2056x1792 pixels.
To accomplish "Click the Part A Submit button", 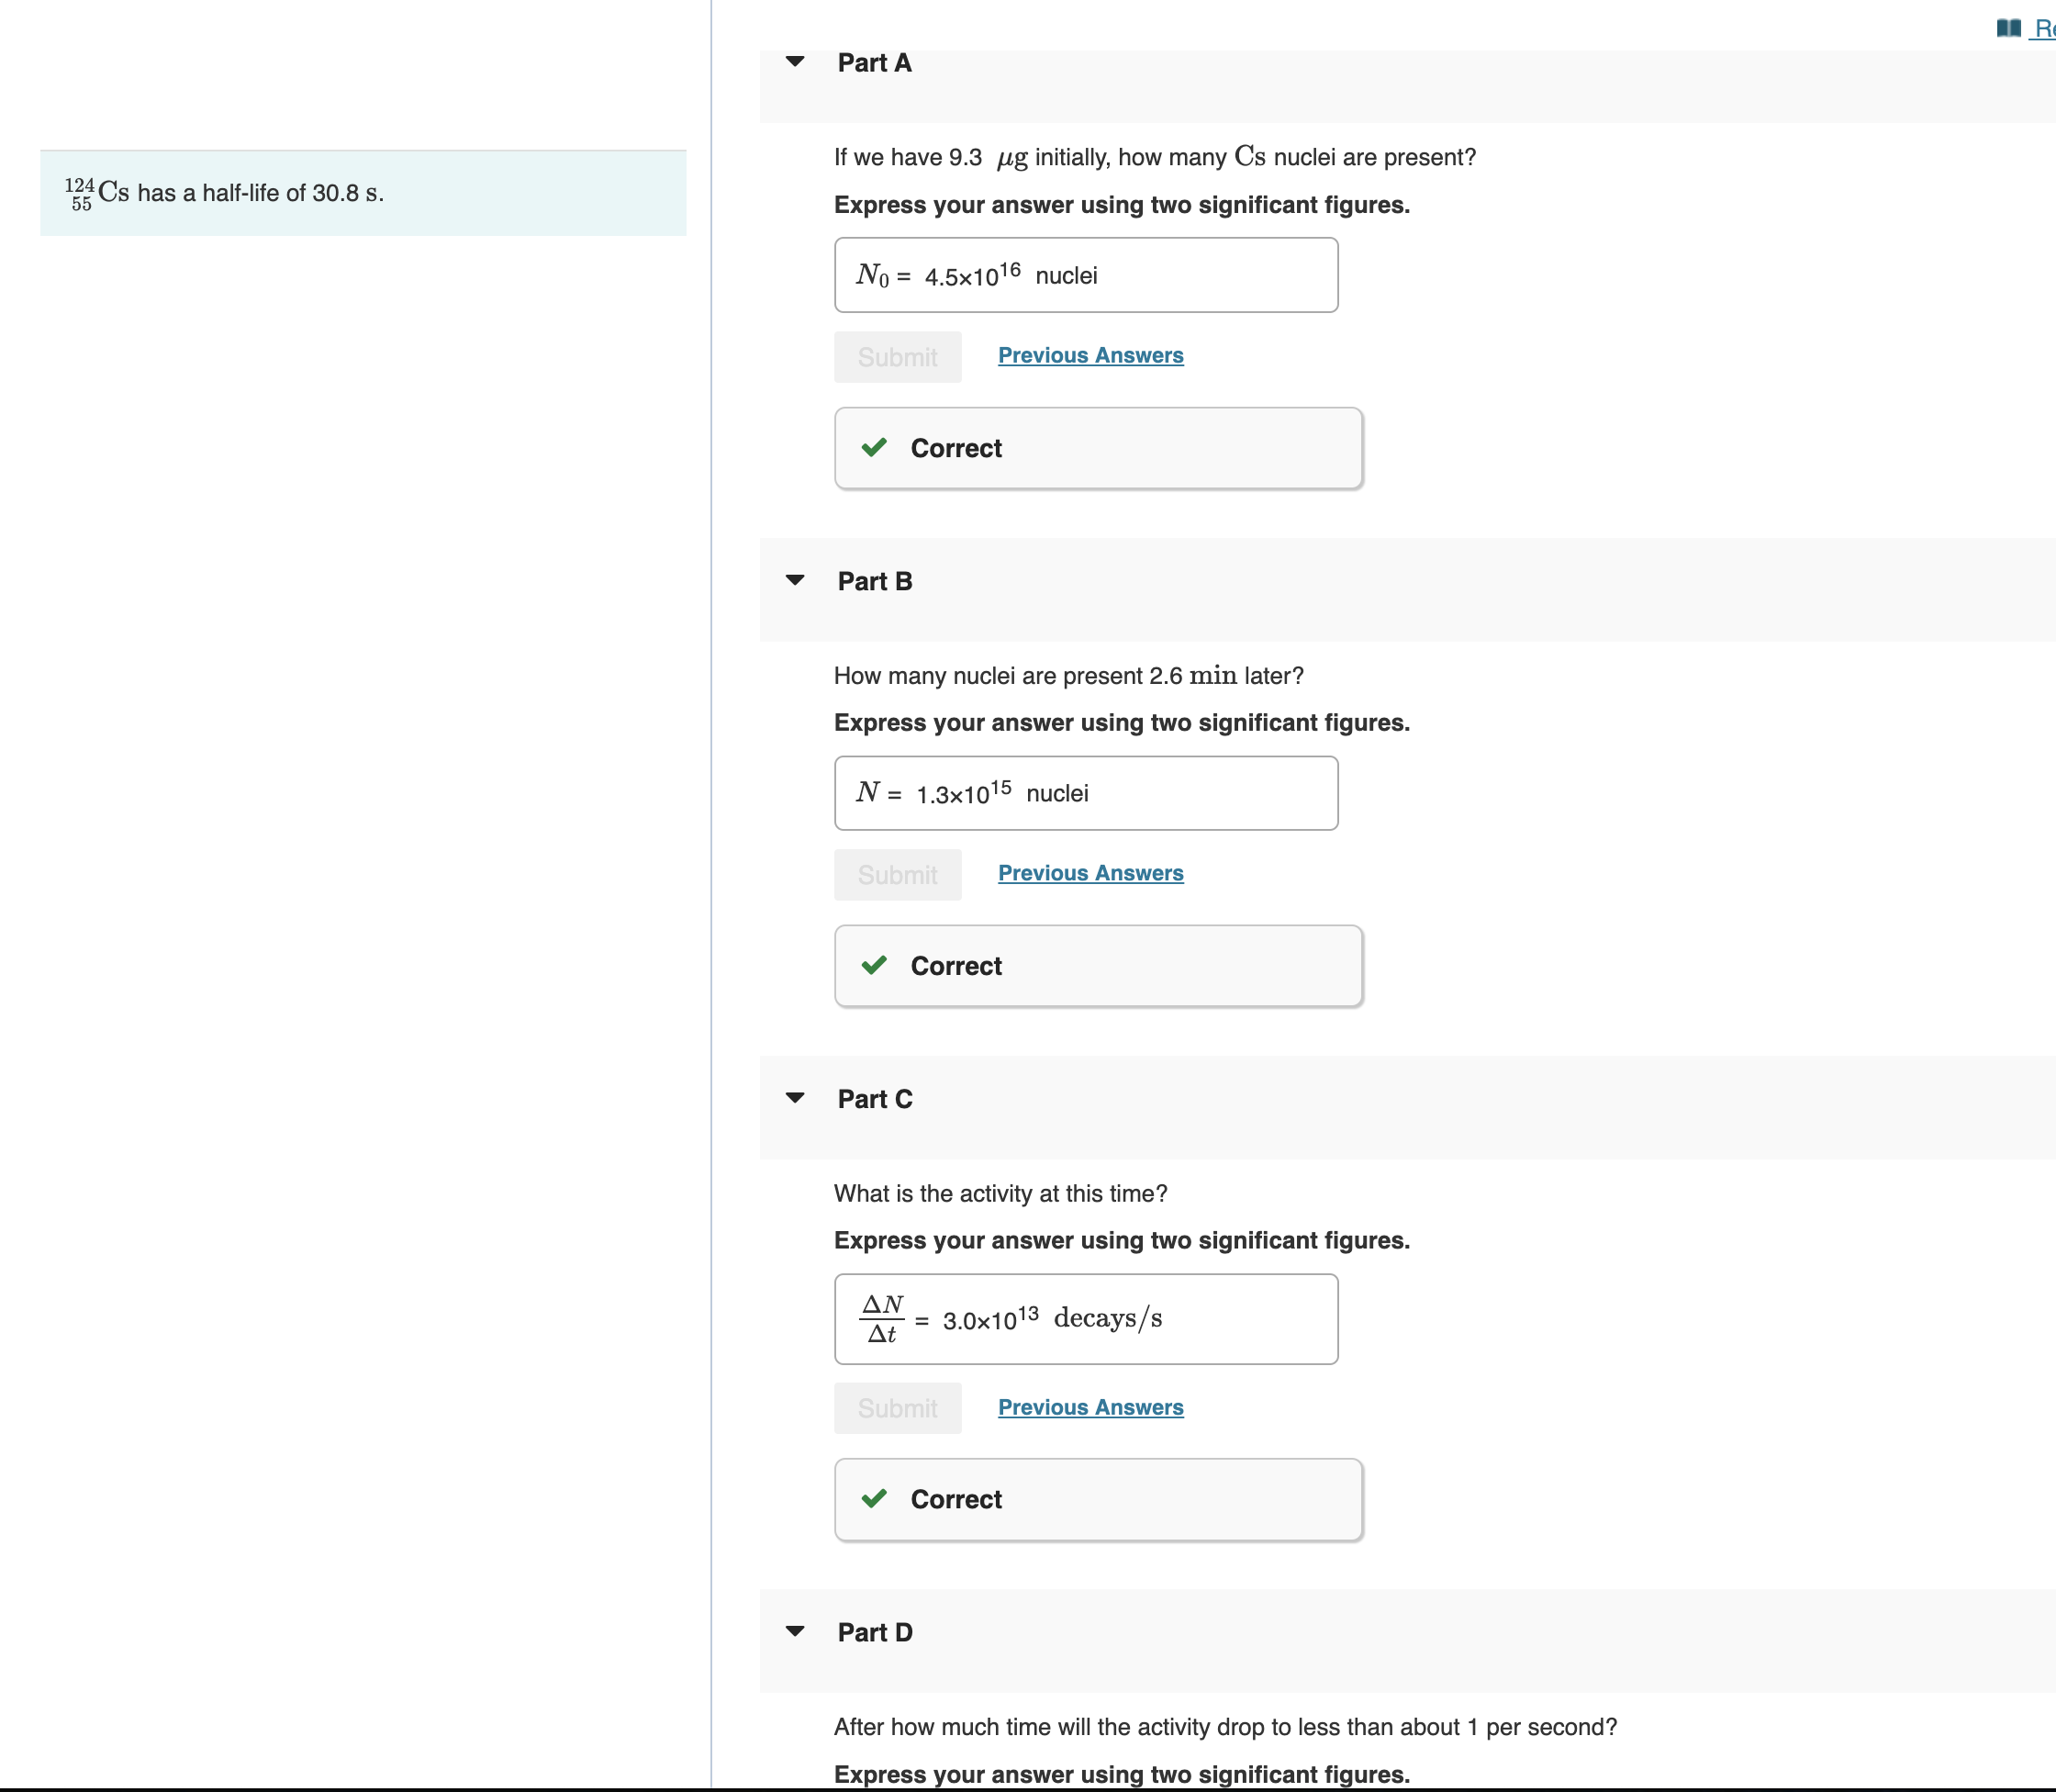I will tap(897, 357).
